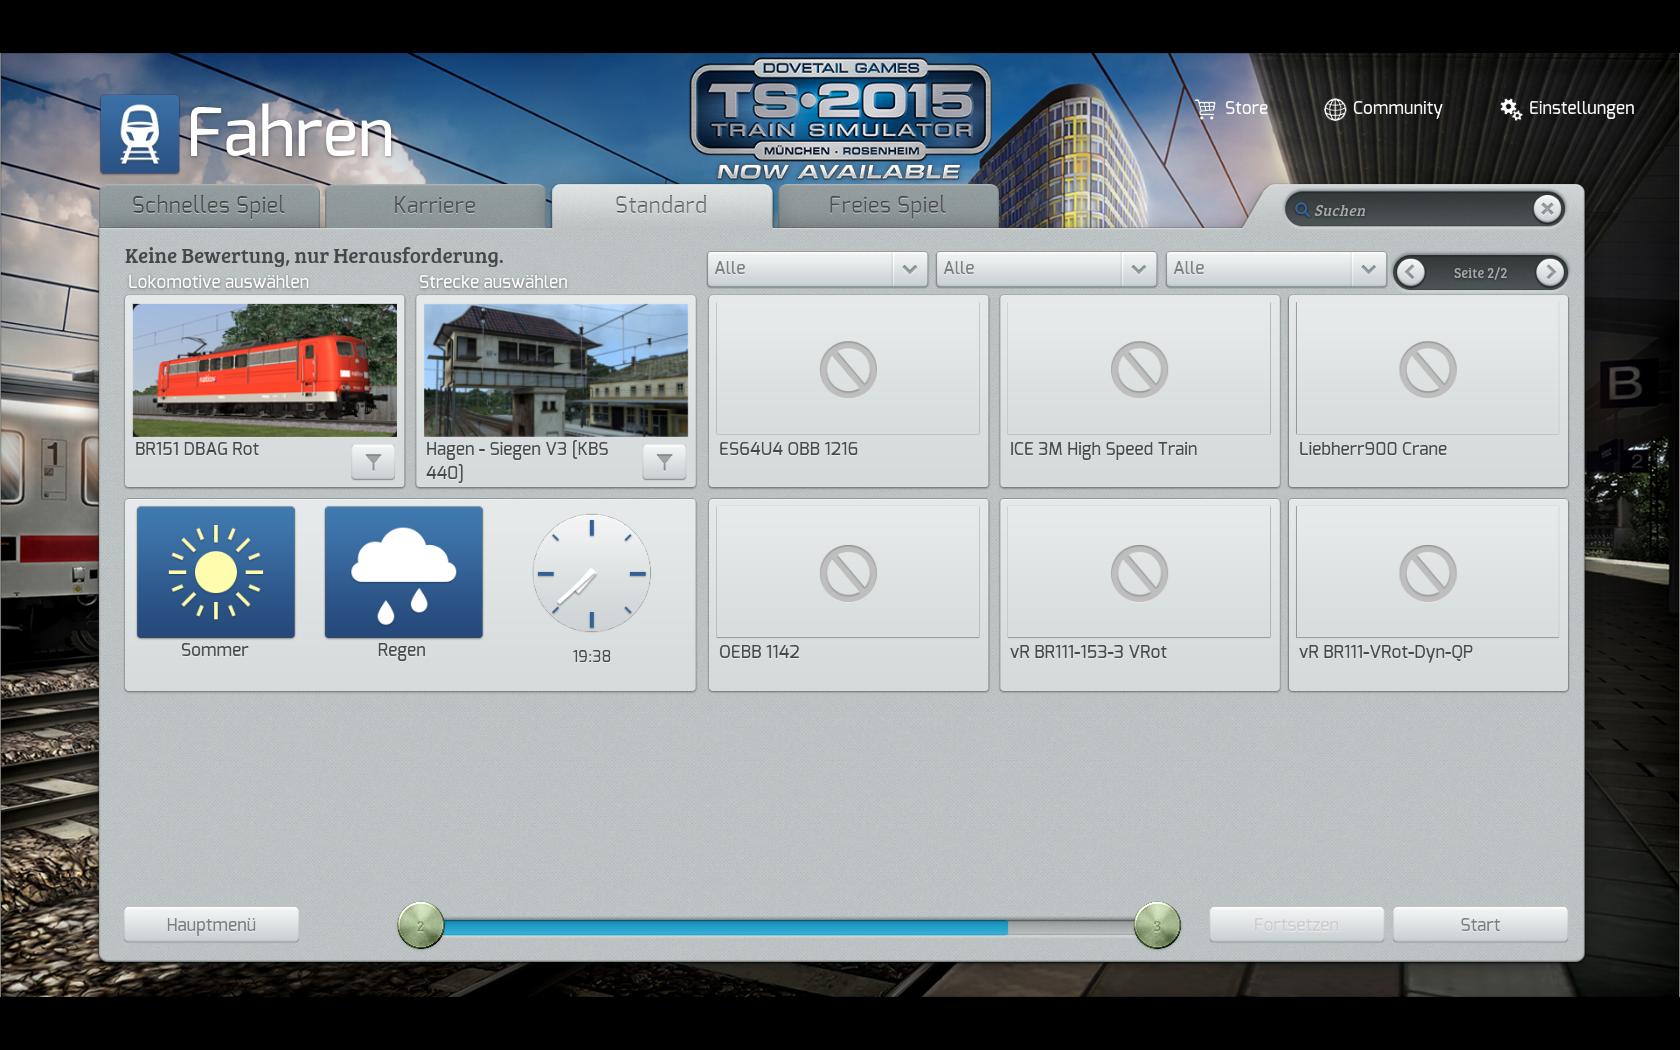Open the route filter funnel icon

(x=664, y=461)
